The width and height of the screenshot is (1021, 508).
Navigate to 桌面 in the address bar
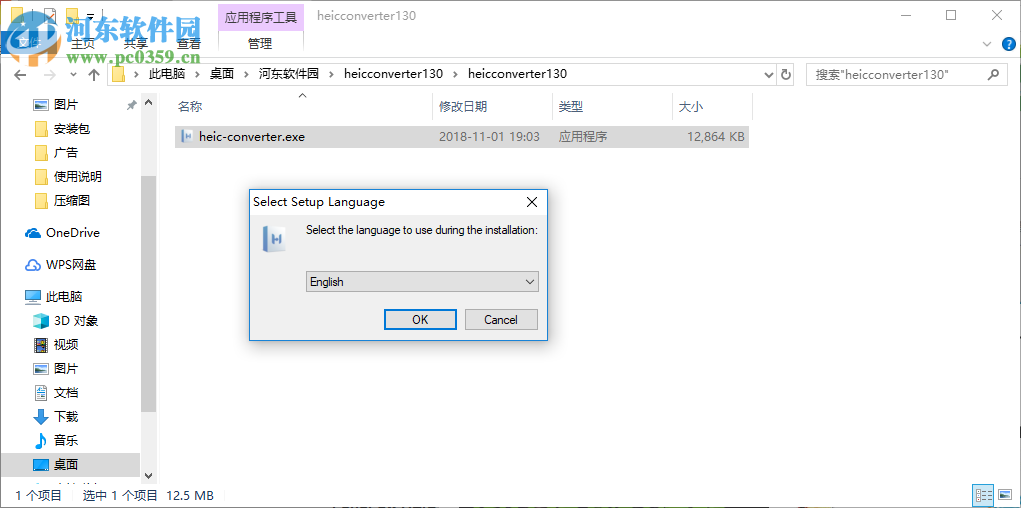221,74
